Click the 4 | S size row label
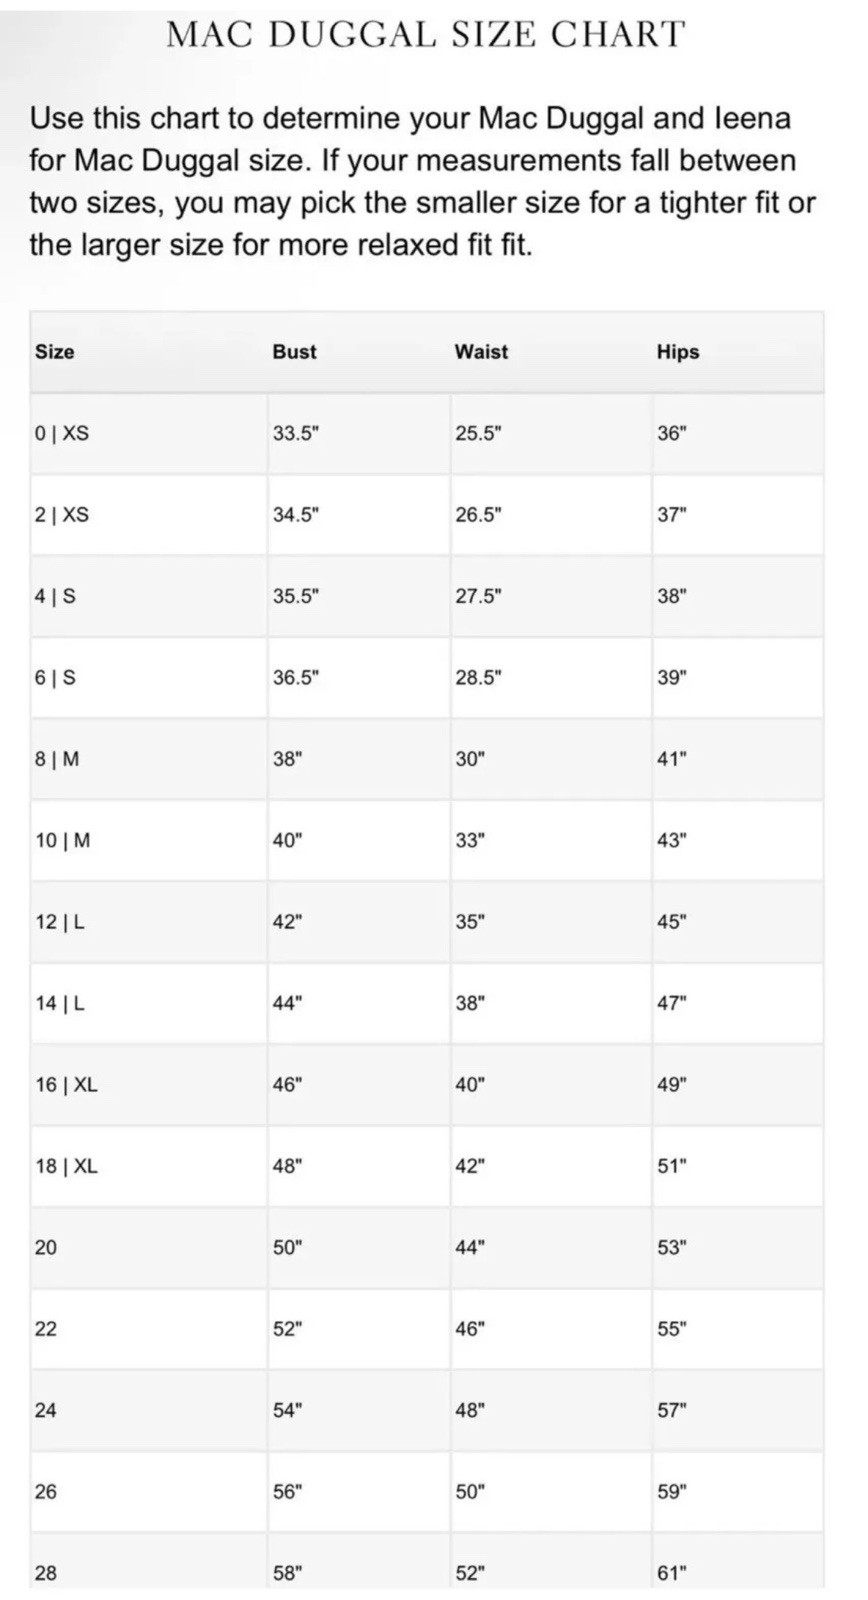This screenshot has height=1600, width=868. [x=55, y=596]
